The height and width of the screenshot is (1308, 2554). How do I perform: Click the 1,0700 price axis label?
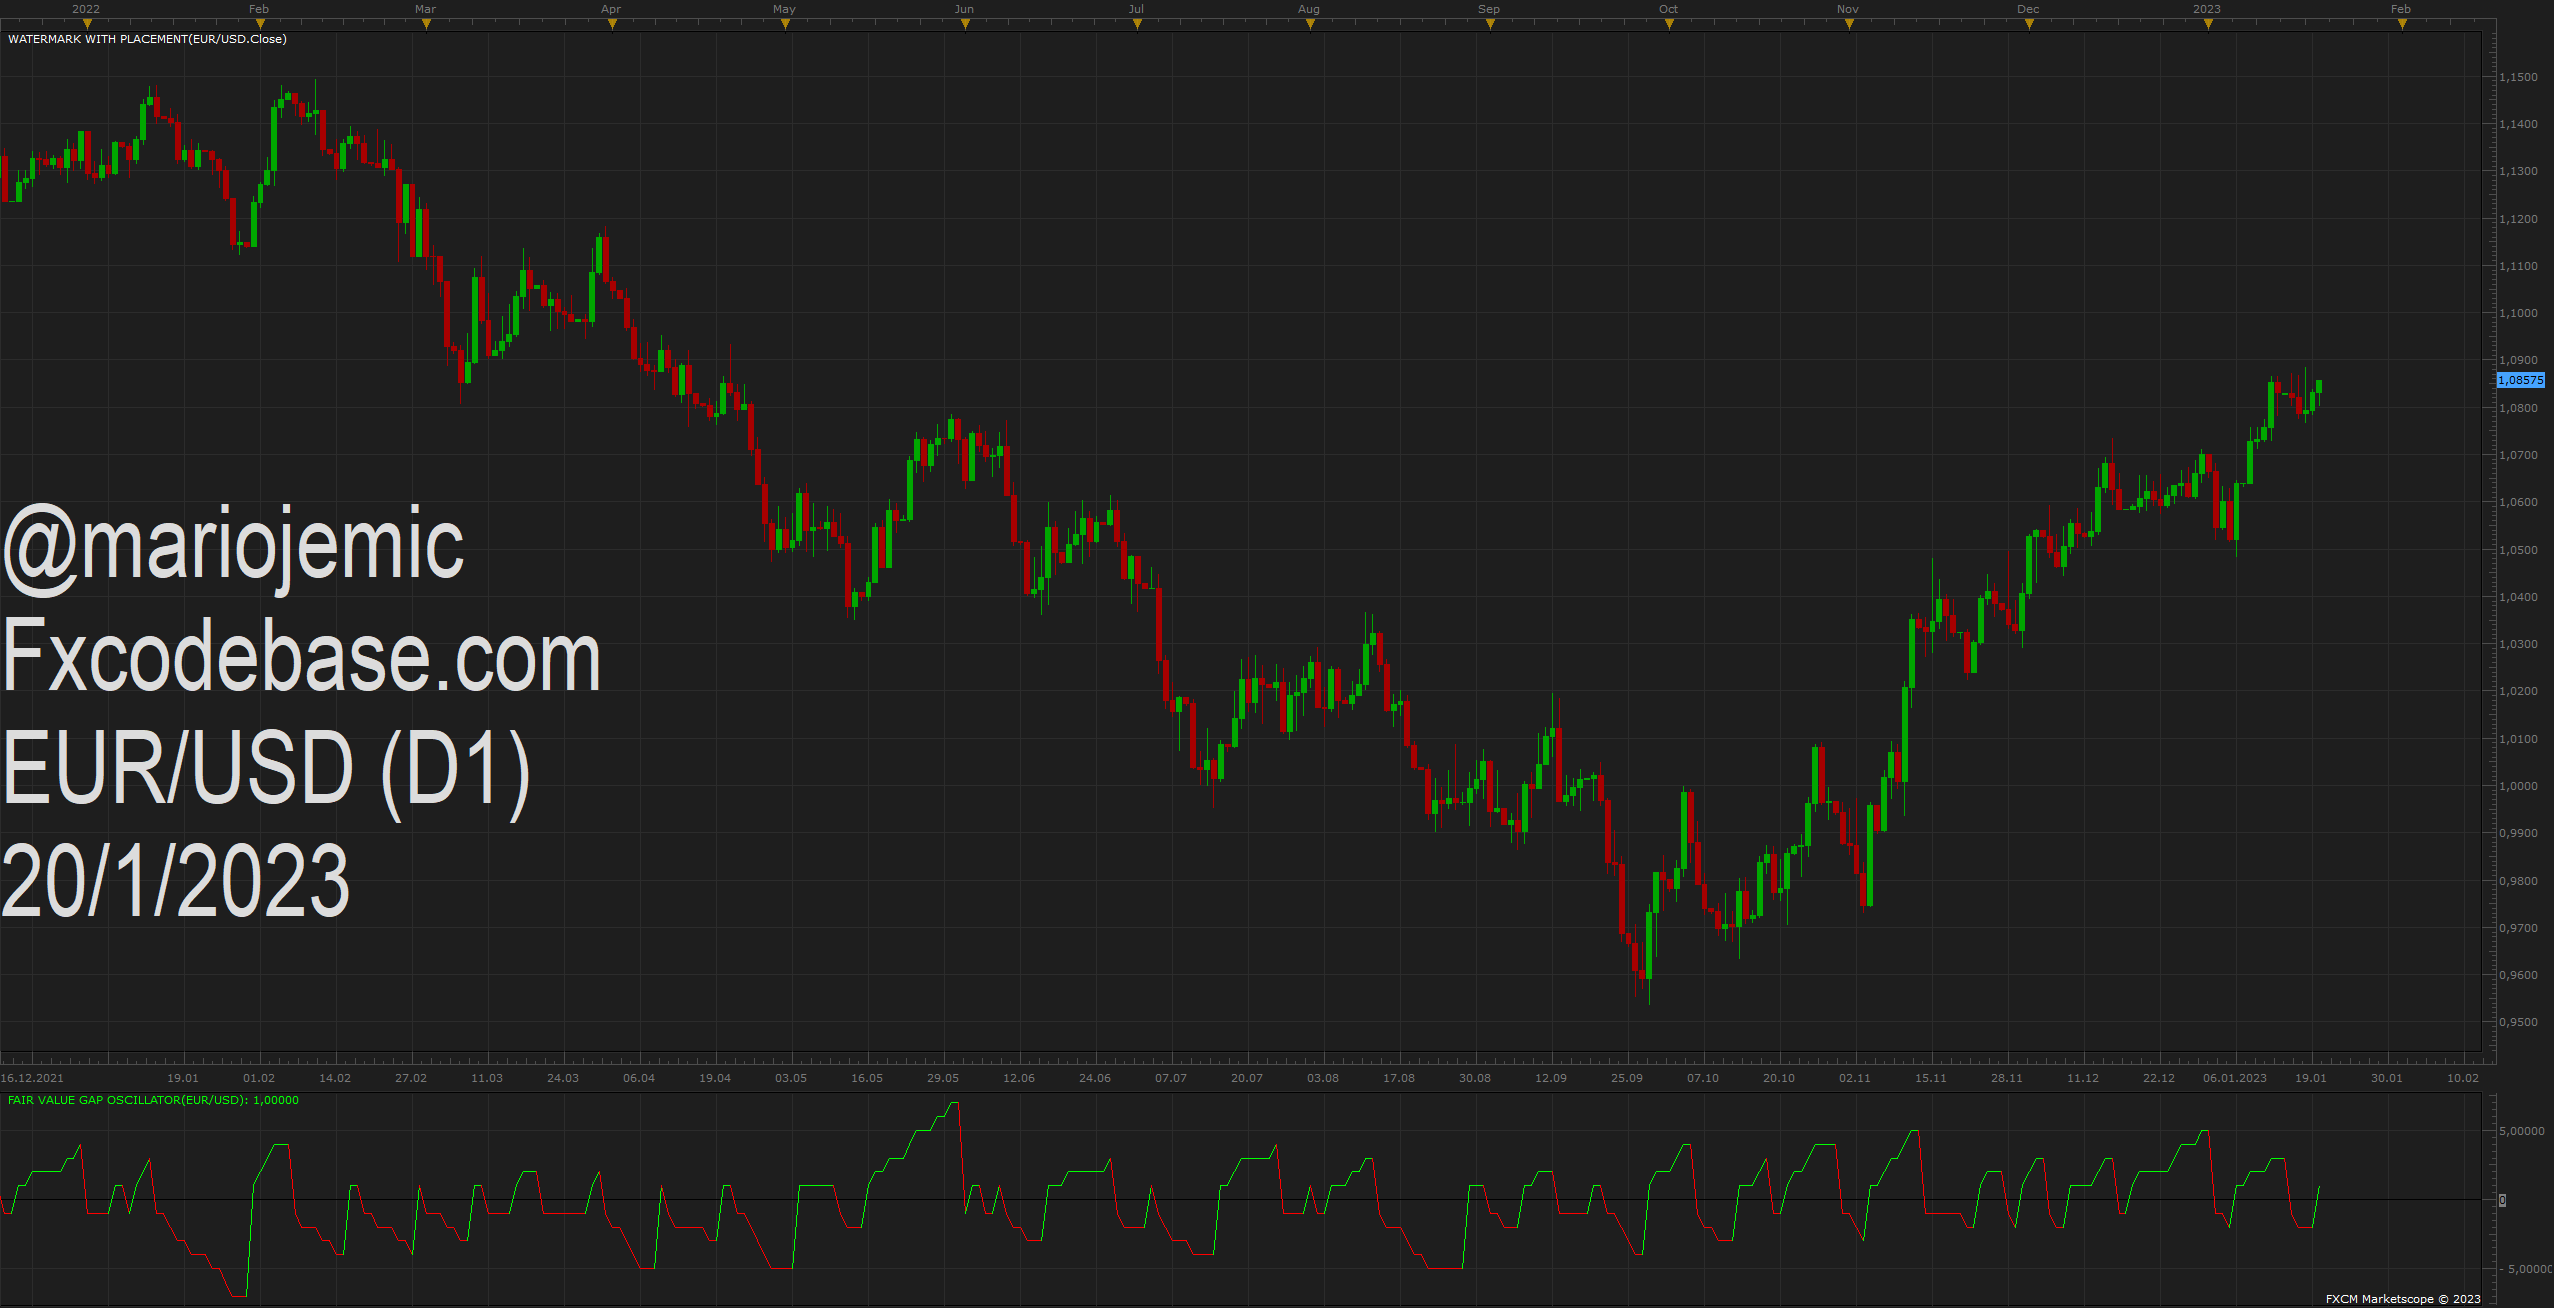[2518, 455]
